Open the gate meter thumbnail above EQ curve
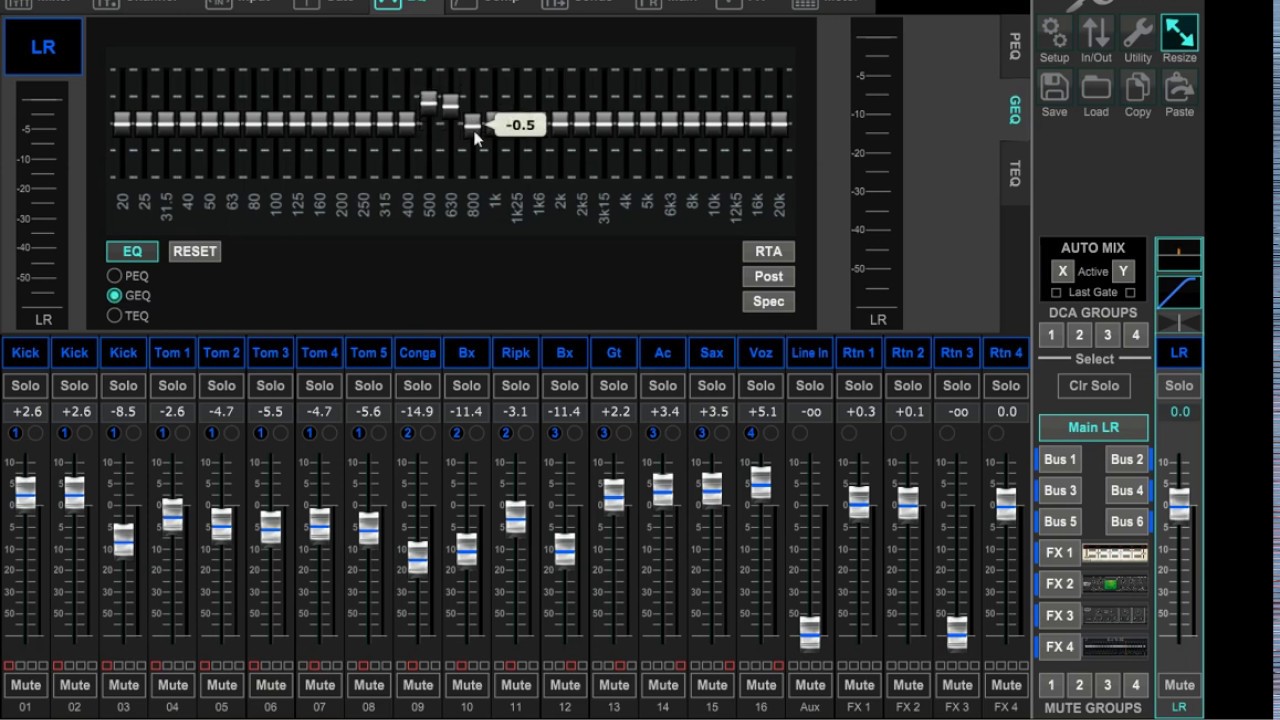This screenshot has height=720, width=1280. pos(1179,254)
